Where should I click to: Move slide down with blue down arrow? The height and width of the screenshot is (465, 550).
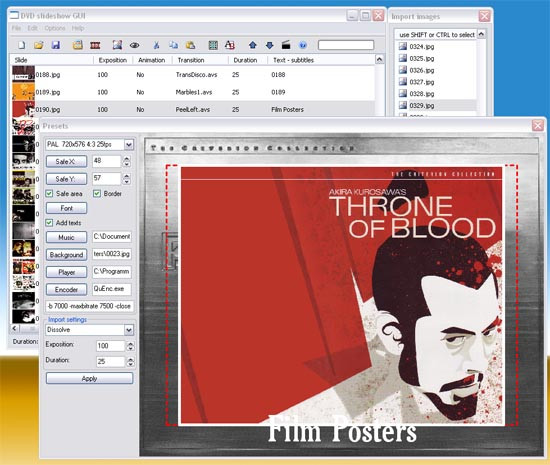269,45
